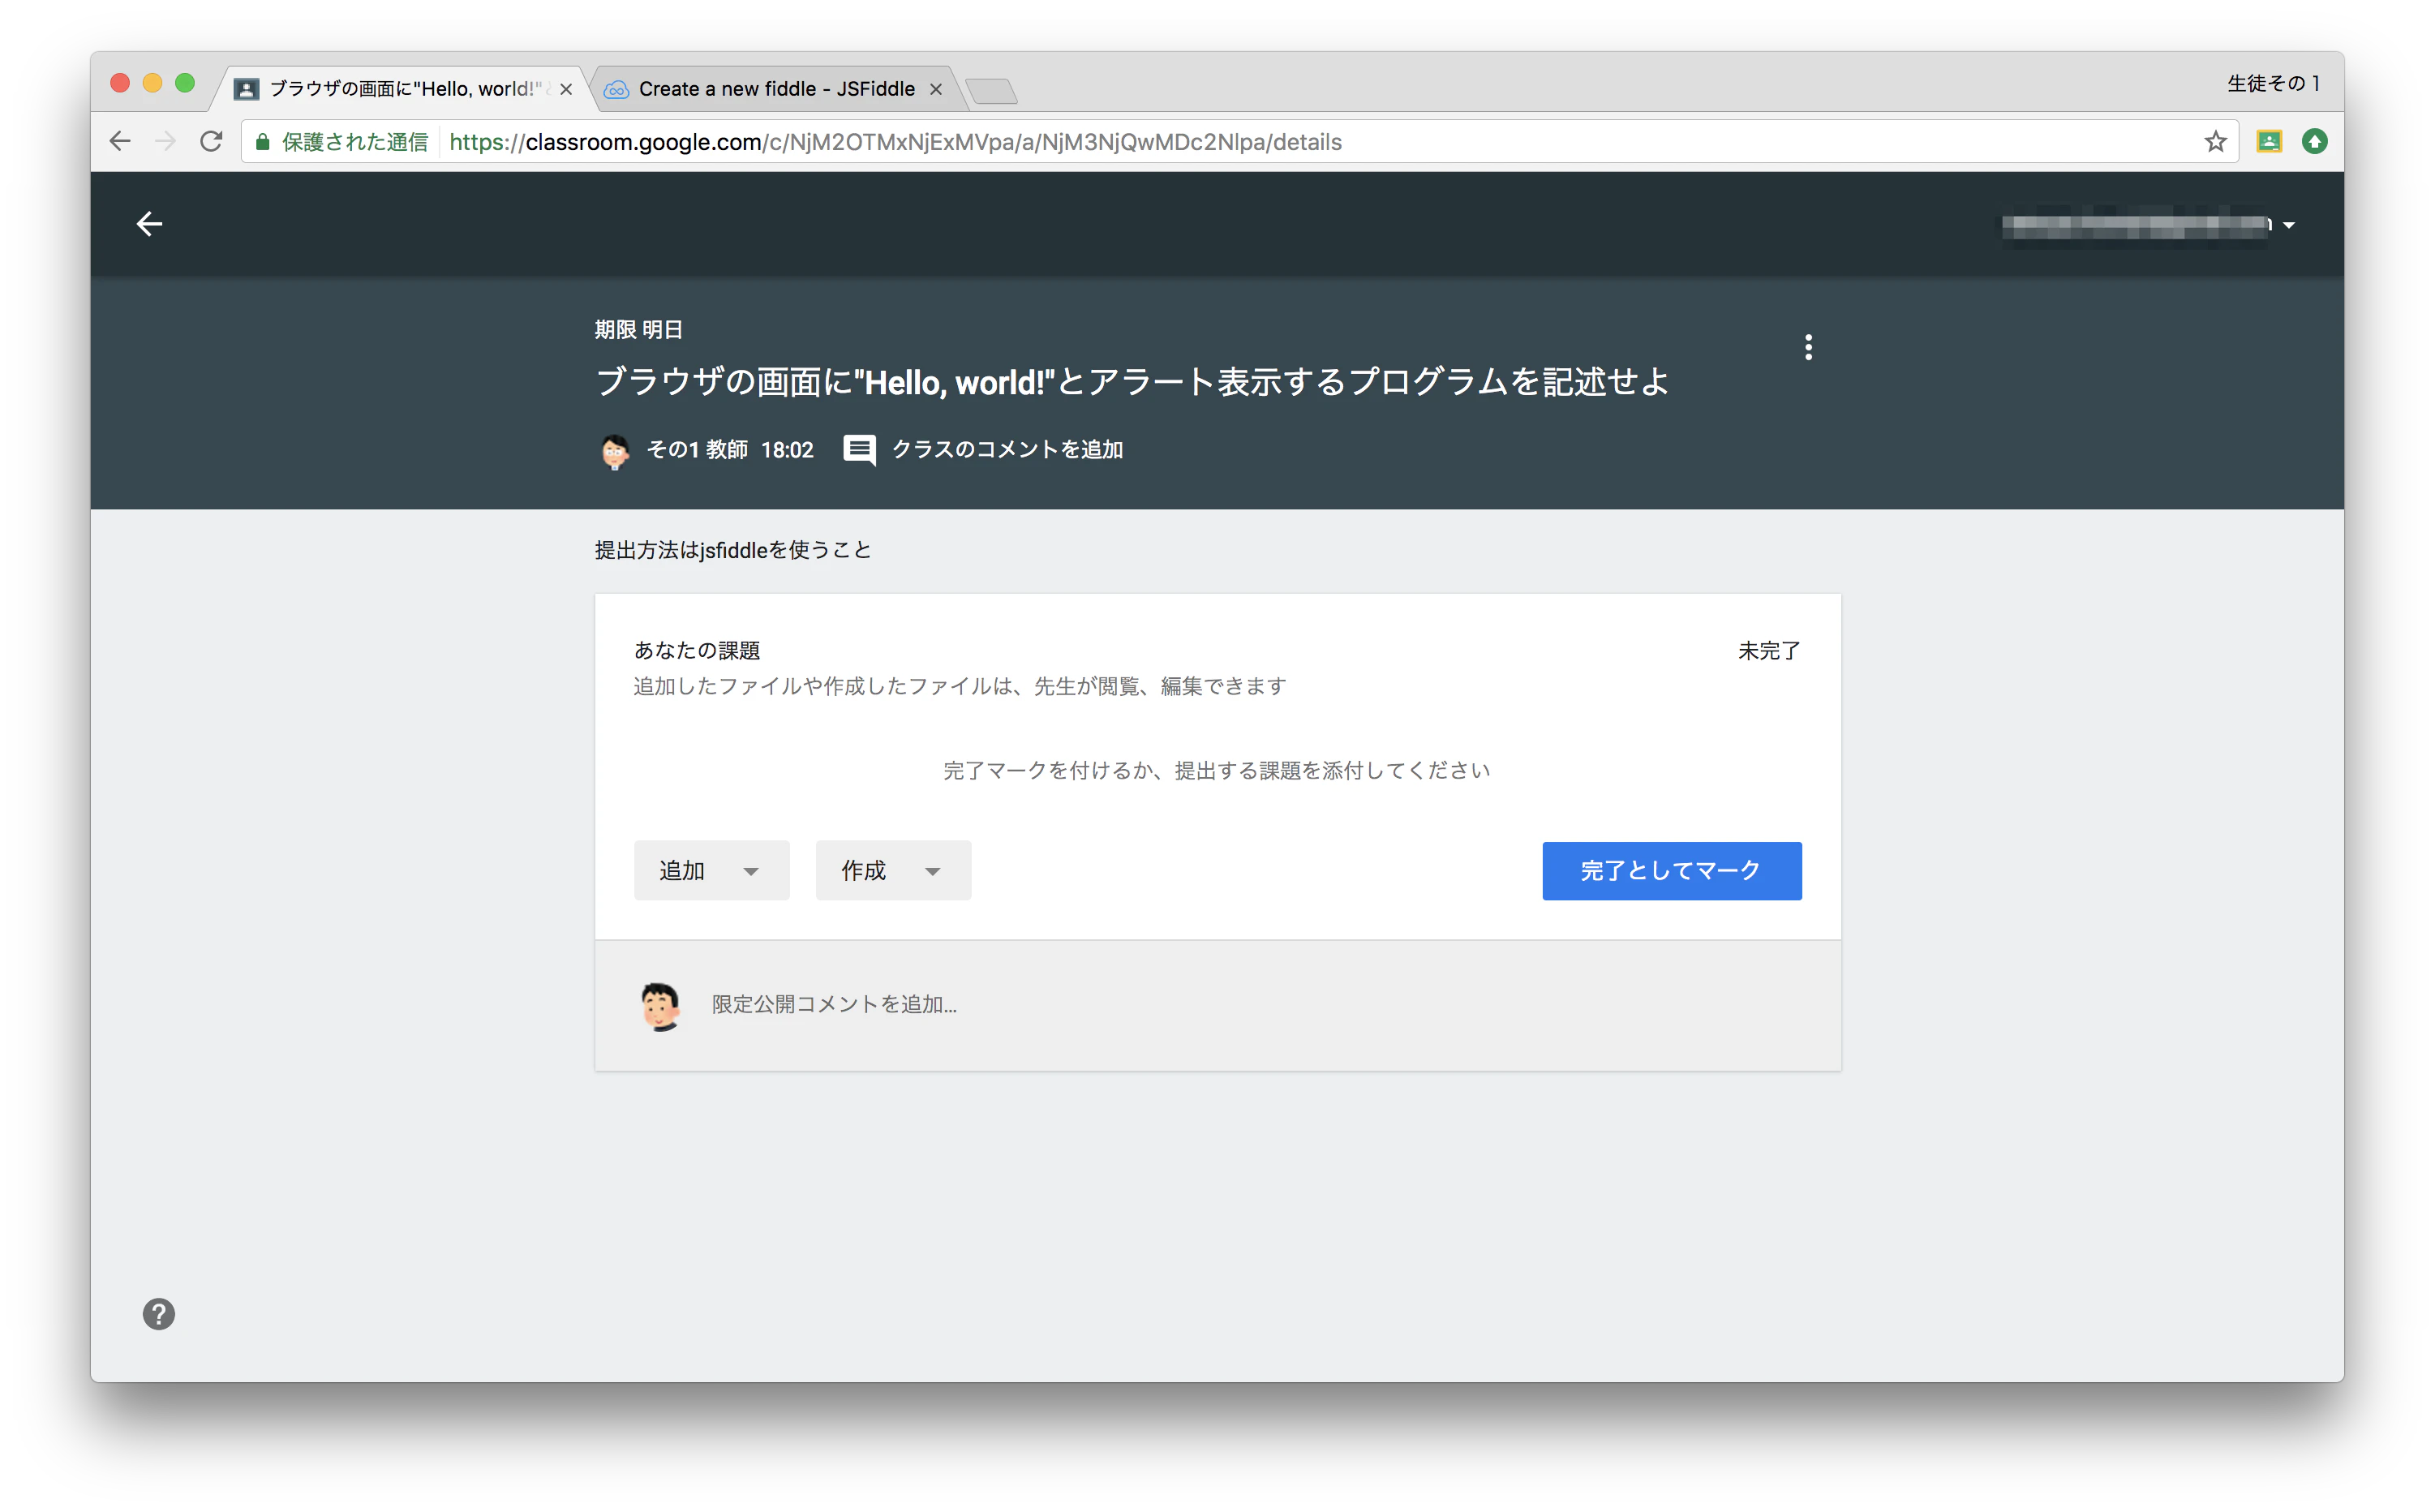The image size is (2435, 1512).
Task: Close the Hello, world! Classroom tab
Action: (x=566, y=89)
